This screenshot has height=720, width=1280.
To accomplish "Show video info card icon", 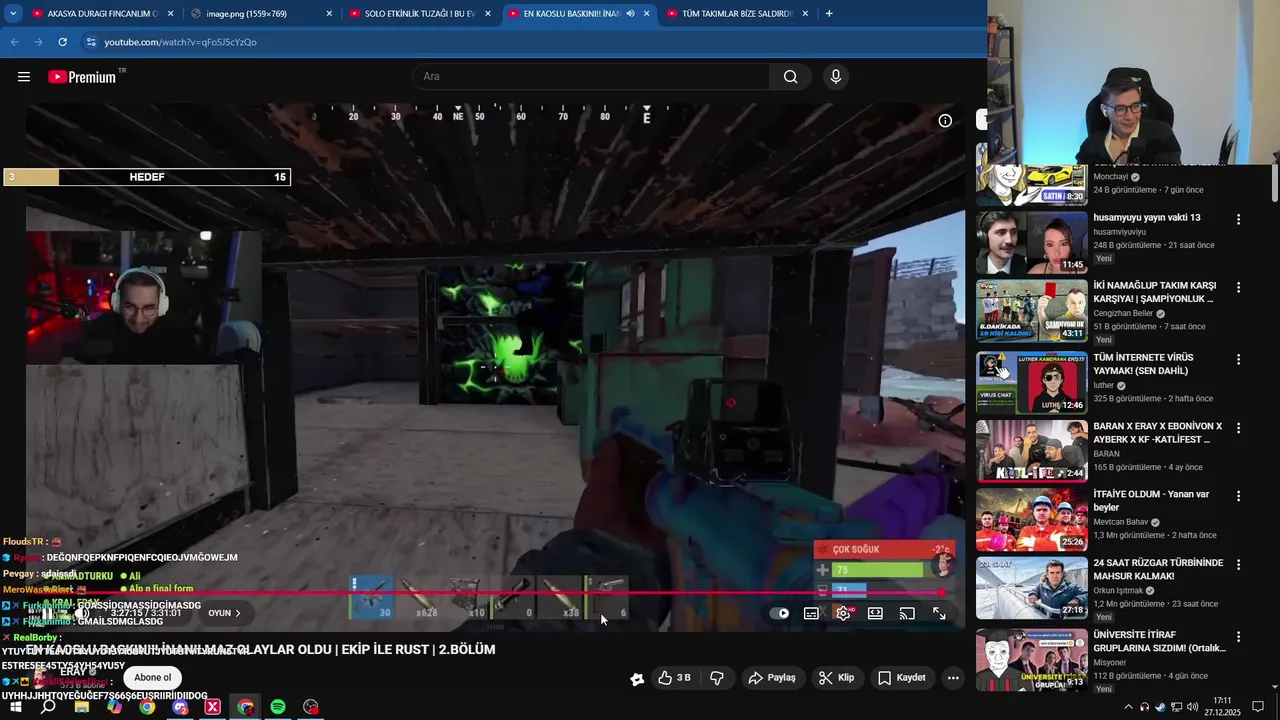I will (945, 121).
